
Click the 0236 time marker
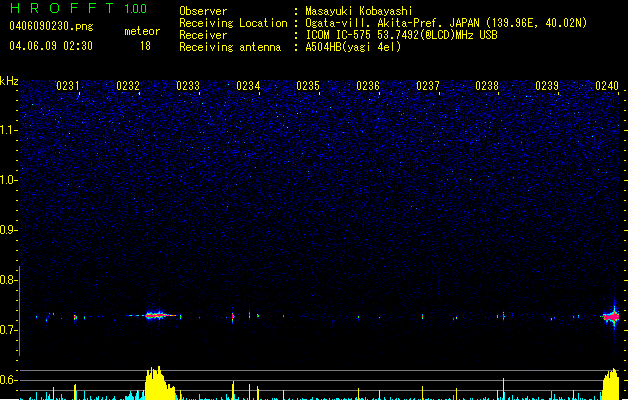[x=368, y=86]
